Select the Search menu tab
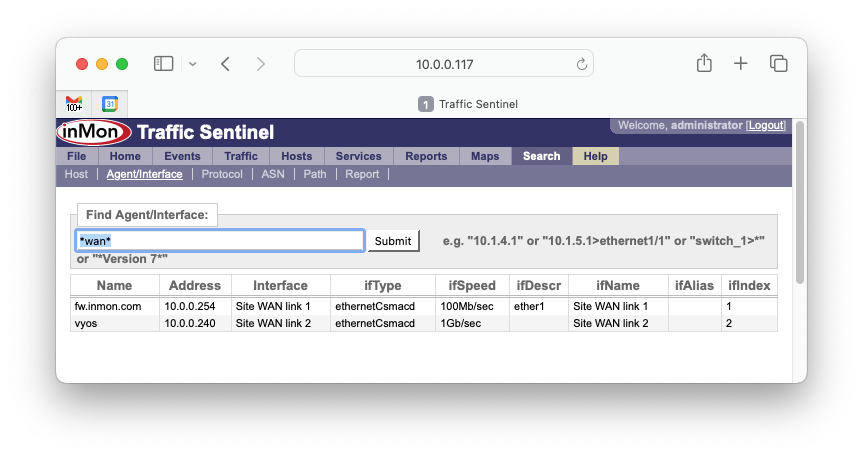 (542, 156)
